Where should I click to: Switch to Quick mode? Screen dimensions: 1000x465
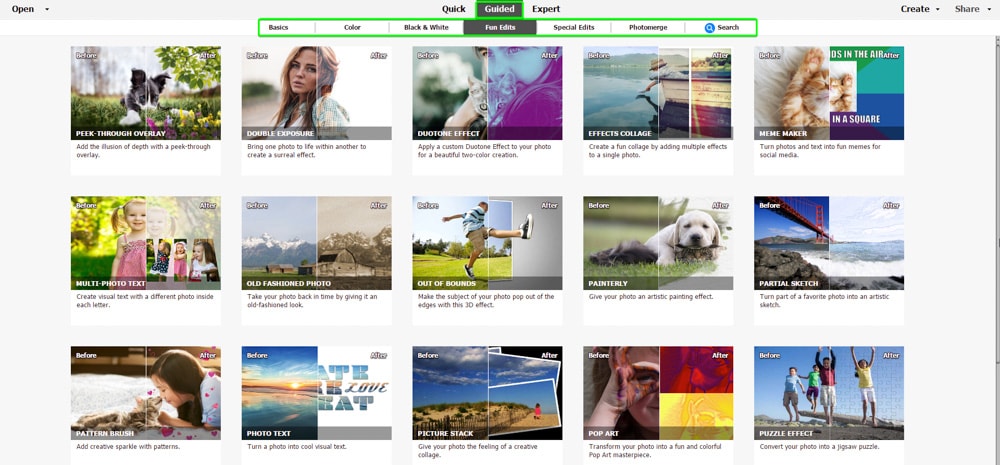[x=453, y=9]
